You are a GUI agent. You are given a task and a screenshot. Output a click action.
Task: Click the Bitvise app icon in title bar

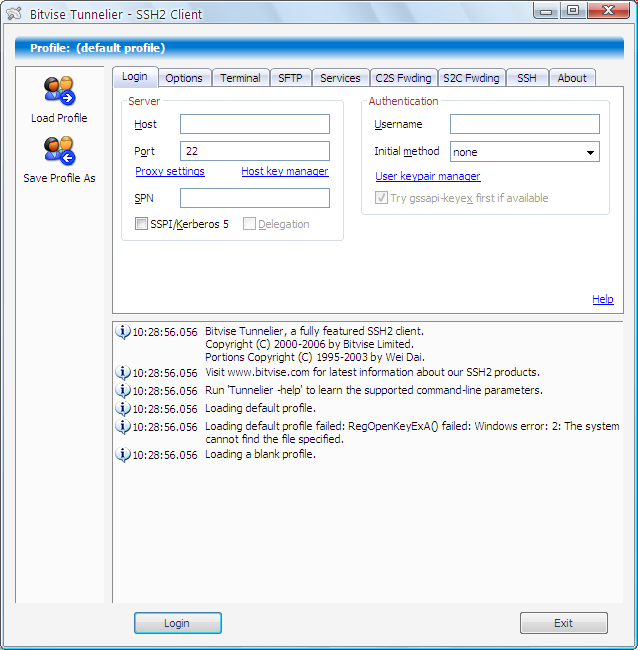14,13
